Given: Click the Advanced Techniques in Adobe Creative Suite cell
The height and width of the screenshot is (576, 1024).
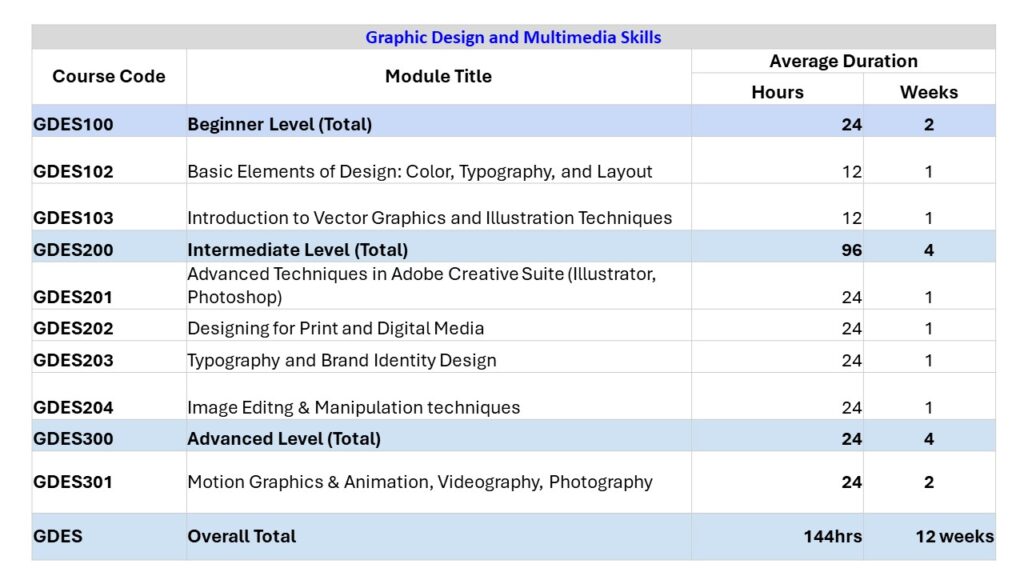Looking at the screenshot, I should (x=422, y=286).
